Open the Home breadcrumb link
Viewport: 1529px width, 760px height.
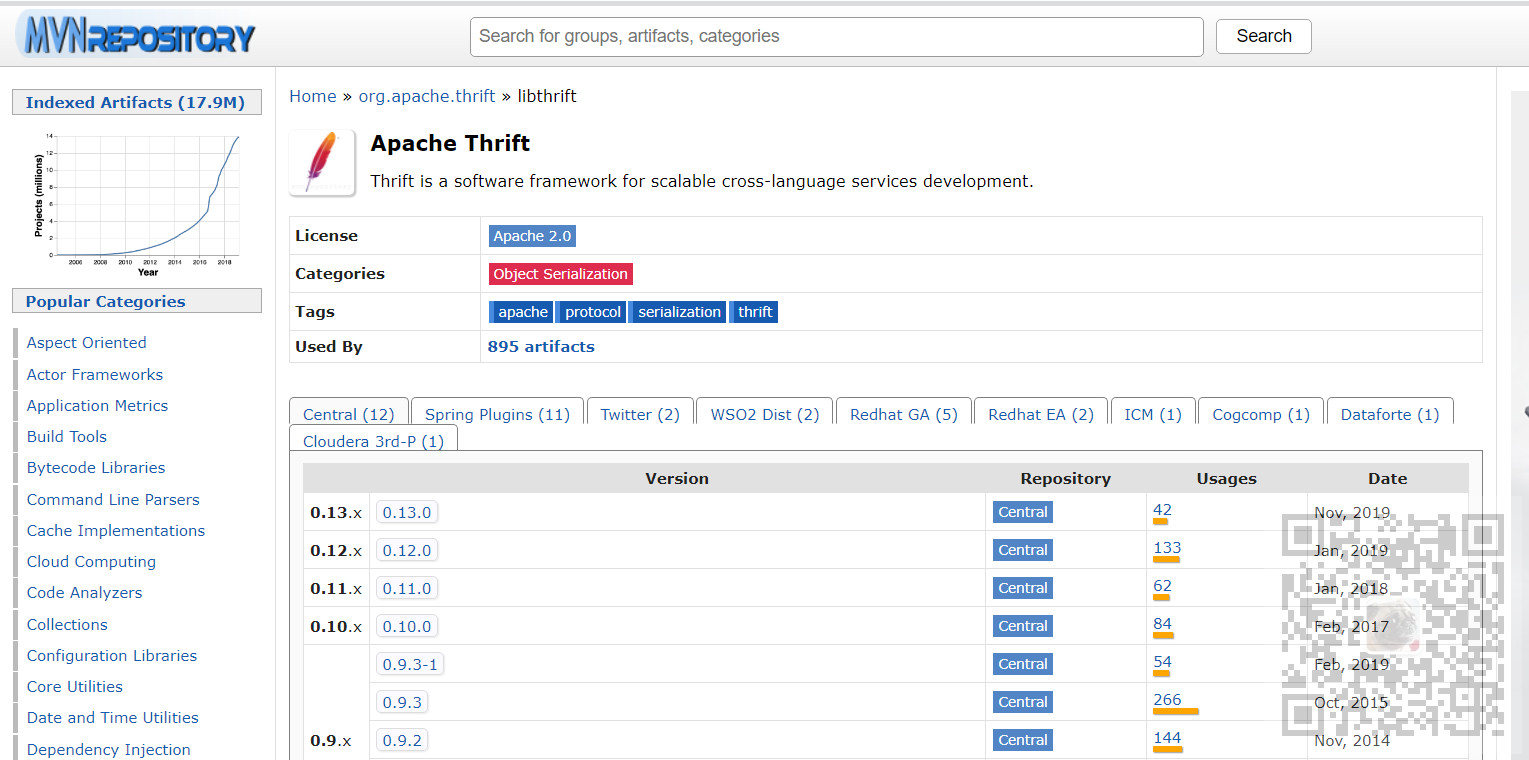(313, 96)
